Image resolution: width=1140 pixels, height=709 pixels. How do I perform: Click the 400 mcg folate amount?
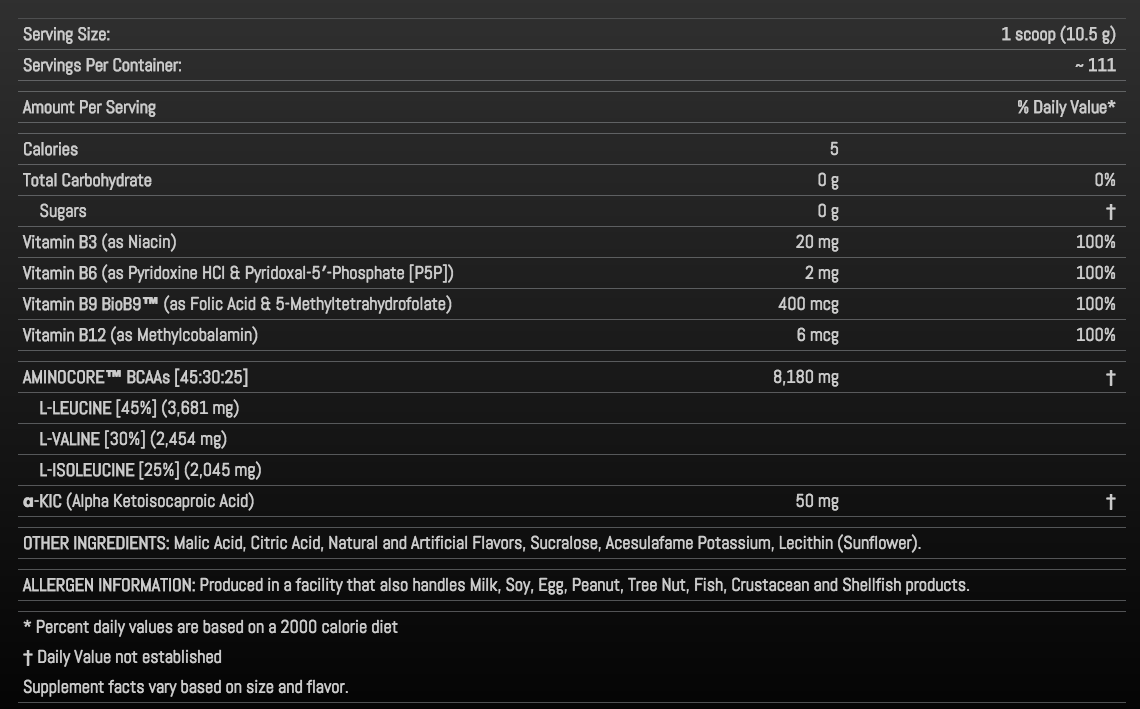point(808,304)
